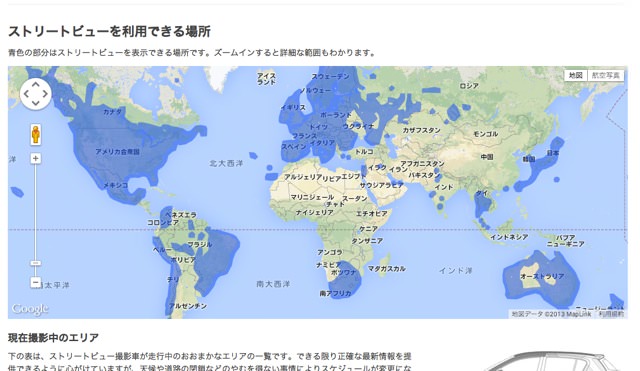Click the モンゴル map label

coord(486,134)
